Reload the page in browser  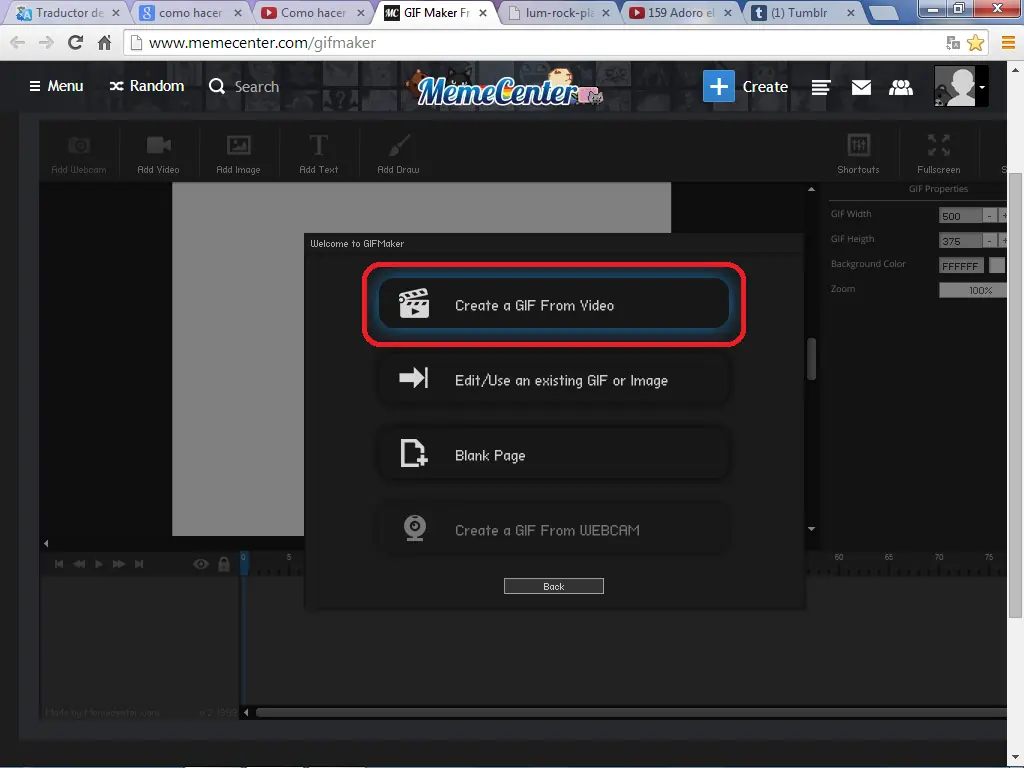point(76,43)
